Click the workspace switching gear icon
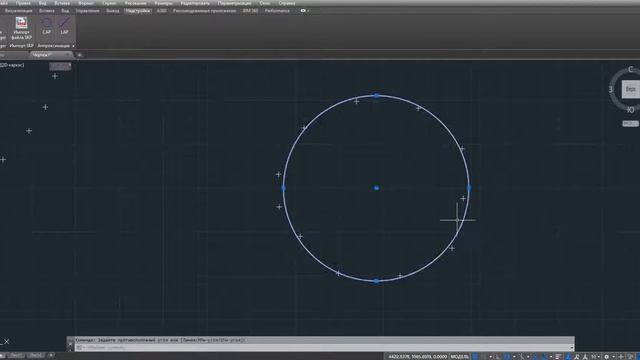The image size is (640, 360). coord(607,356)
